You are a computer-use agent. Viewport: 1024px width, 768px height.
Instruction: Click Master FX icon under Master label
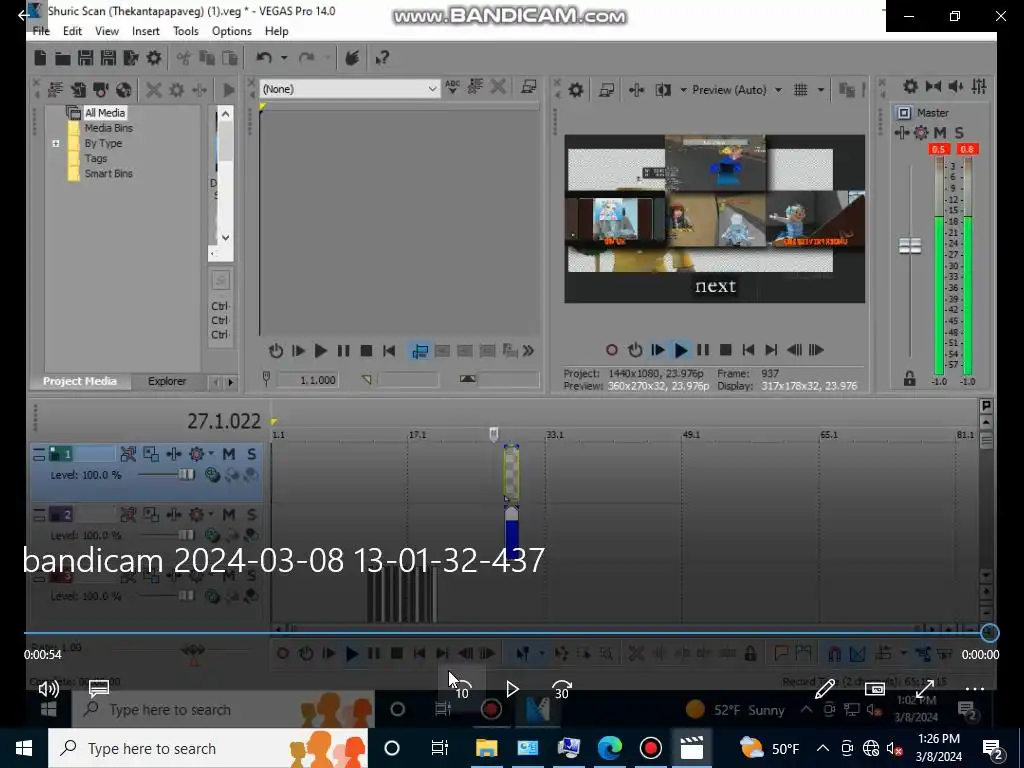pyautogui.click(x=902, y=133)
